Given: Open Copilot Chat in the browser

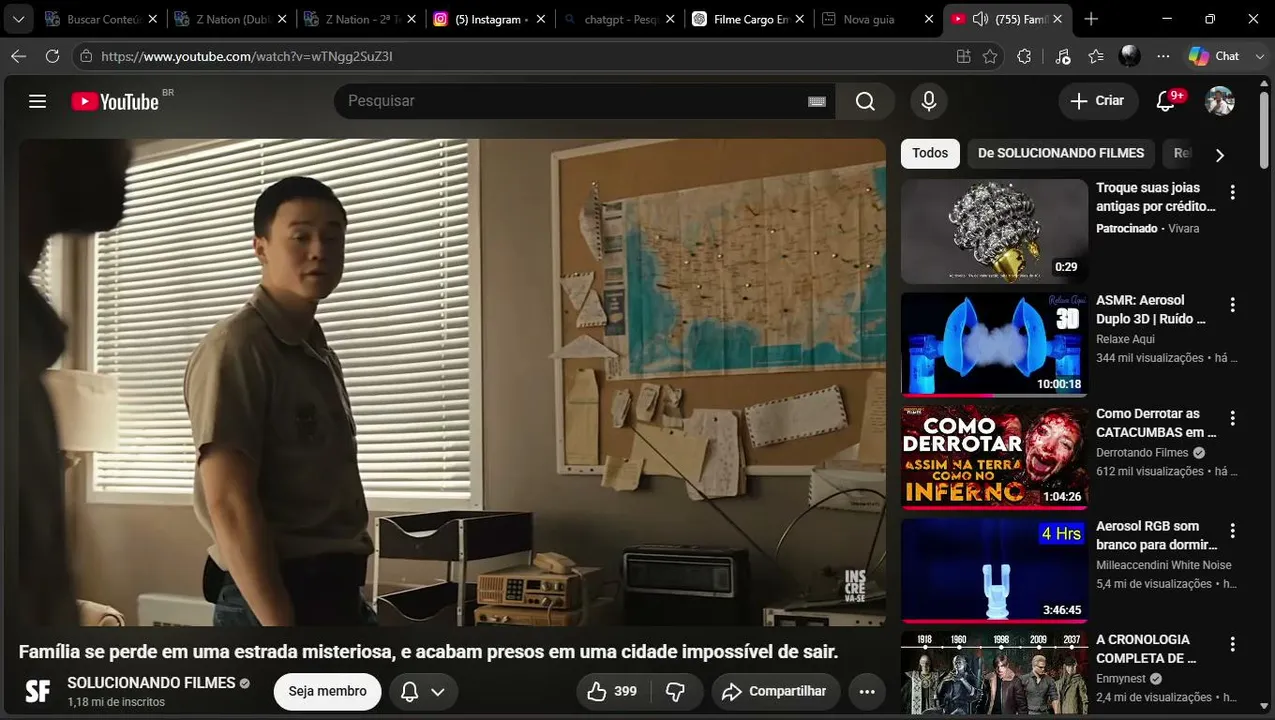Looking at the screenshot, I should tap(1213, 56).
